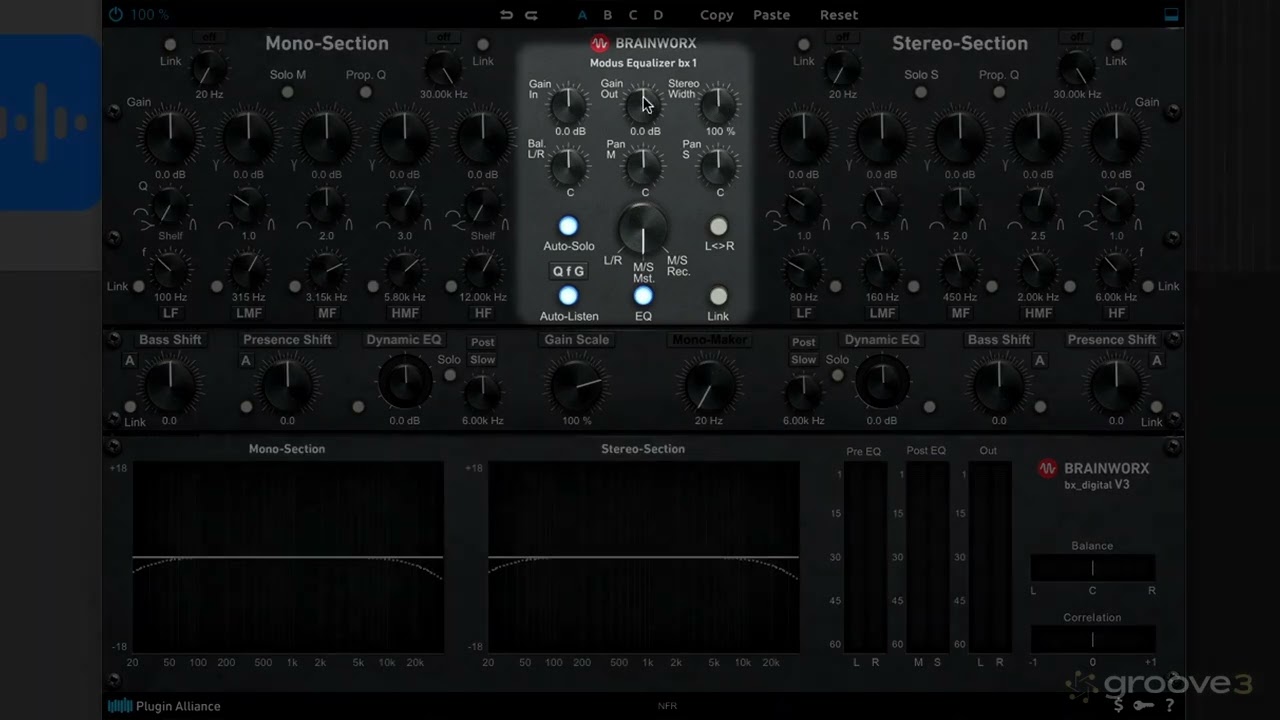
Task: Click the Mono Presence Shift A button
Action: [245, 361]
